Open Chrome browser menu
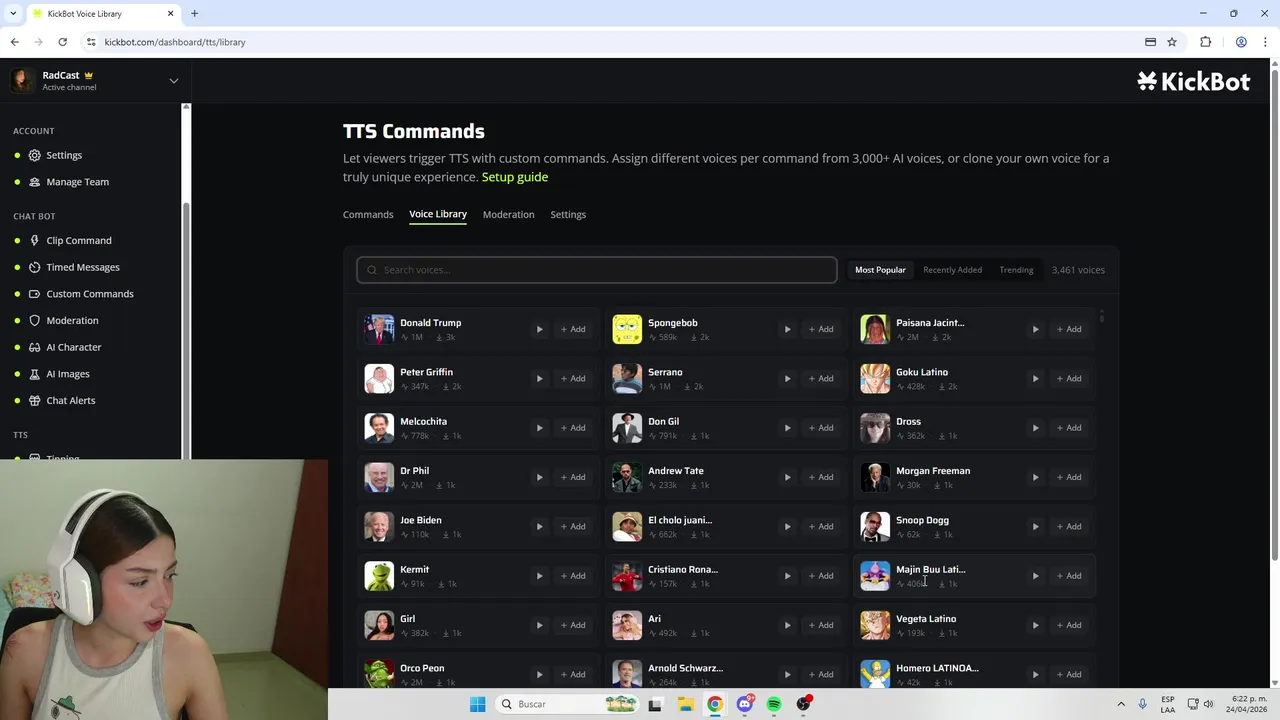 (1266, 42)
